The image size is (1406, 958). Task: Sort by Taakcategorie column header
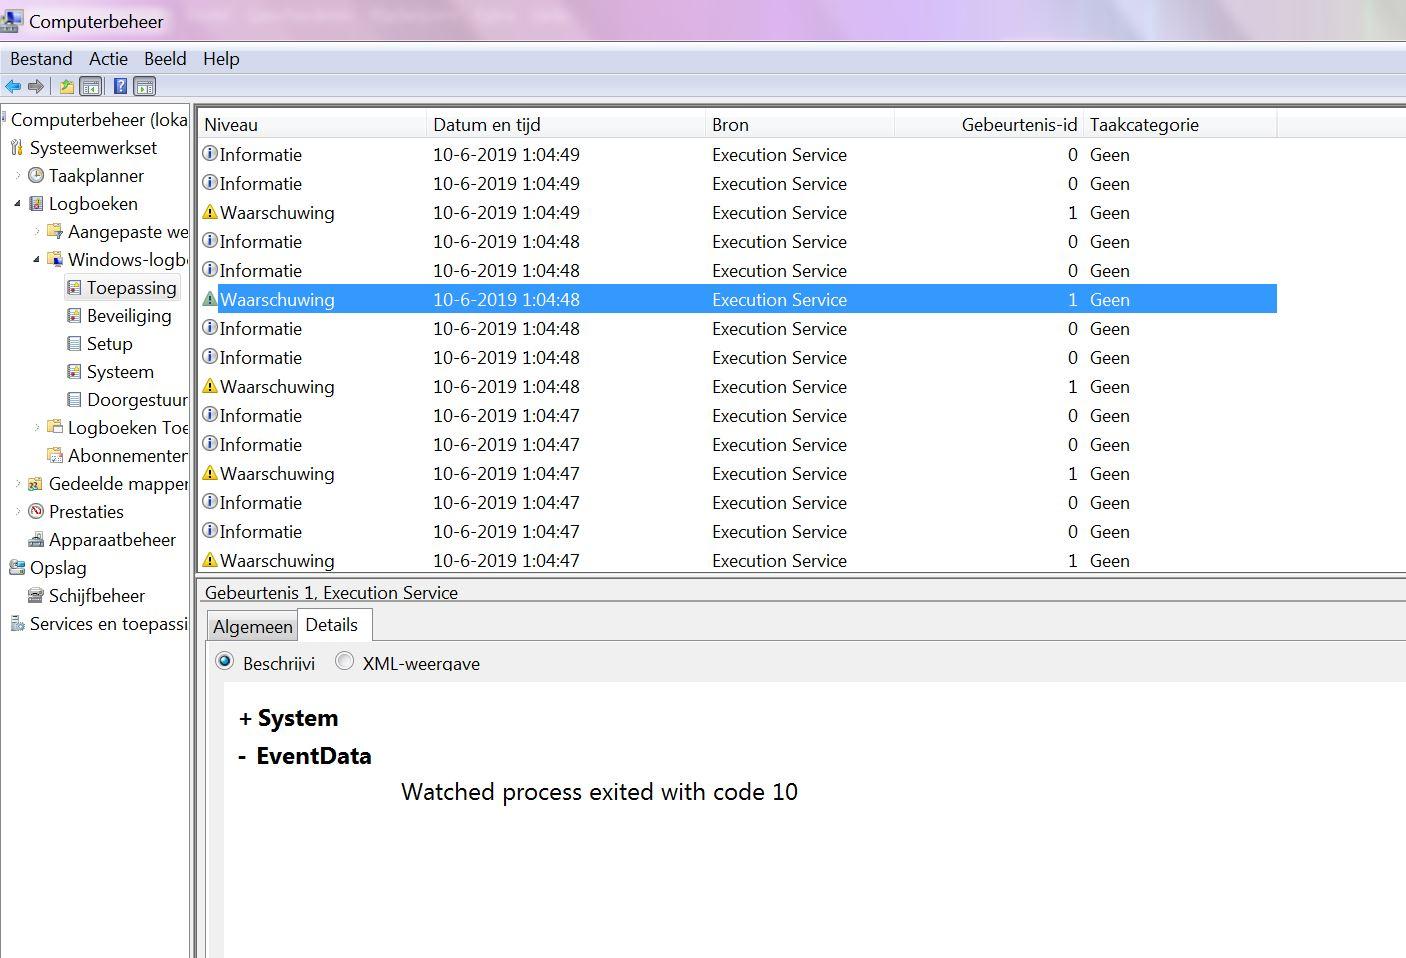tap(1180, 125)
